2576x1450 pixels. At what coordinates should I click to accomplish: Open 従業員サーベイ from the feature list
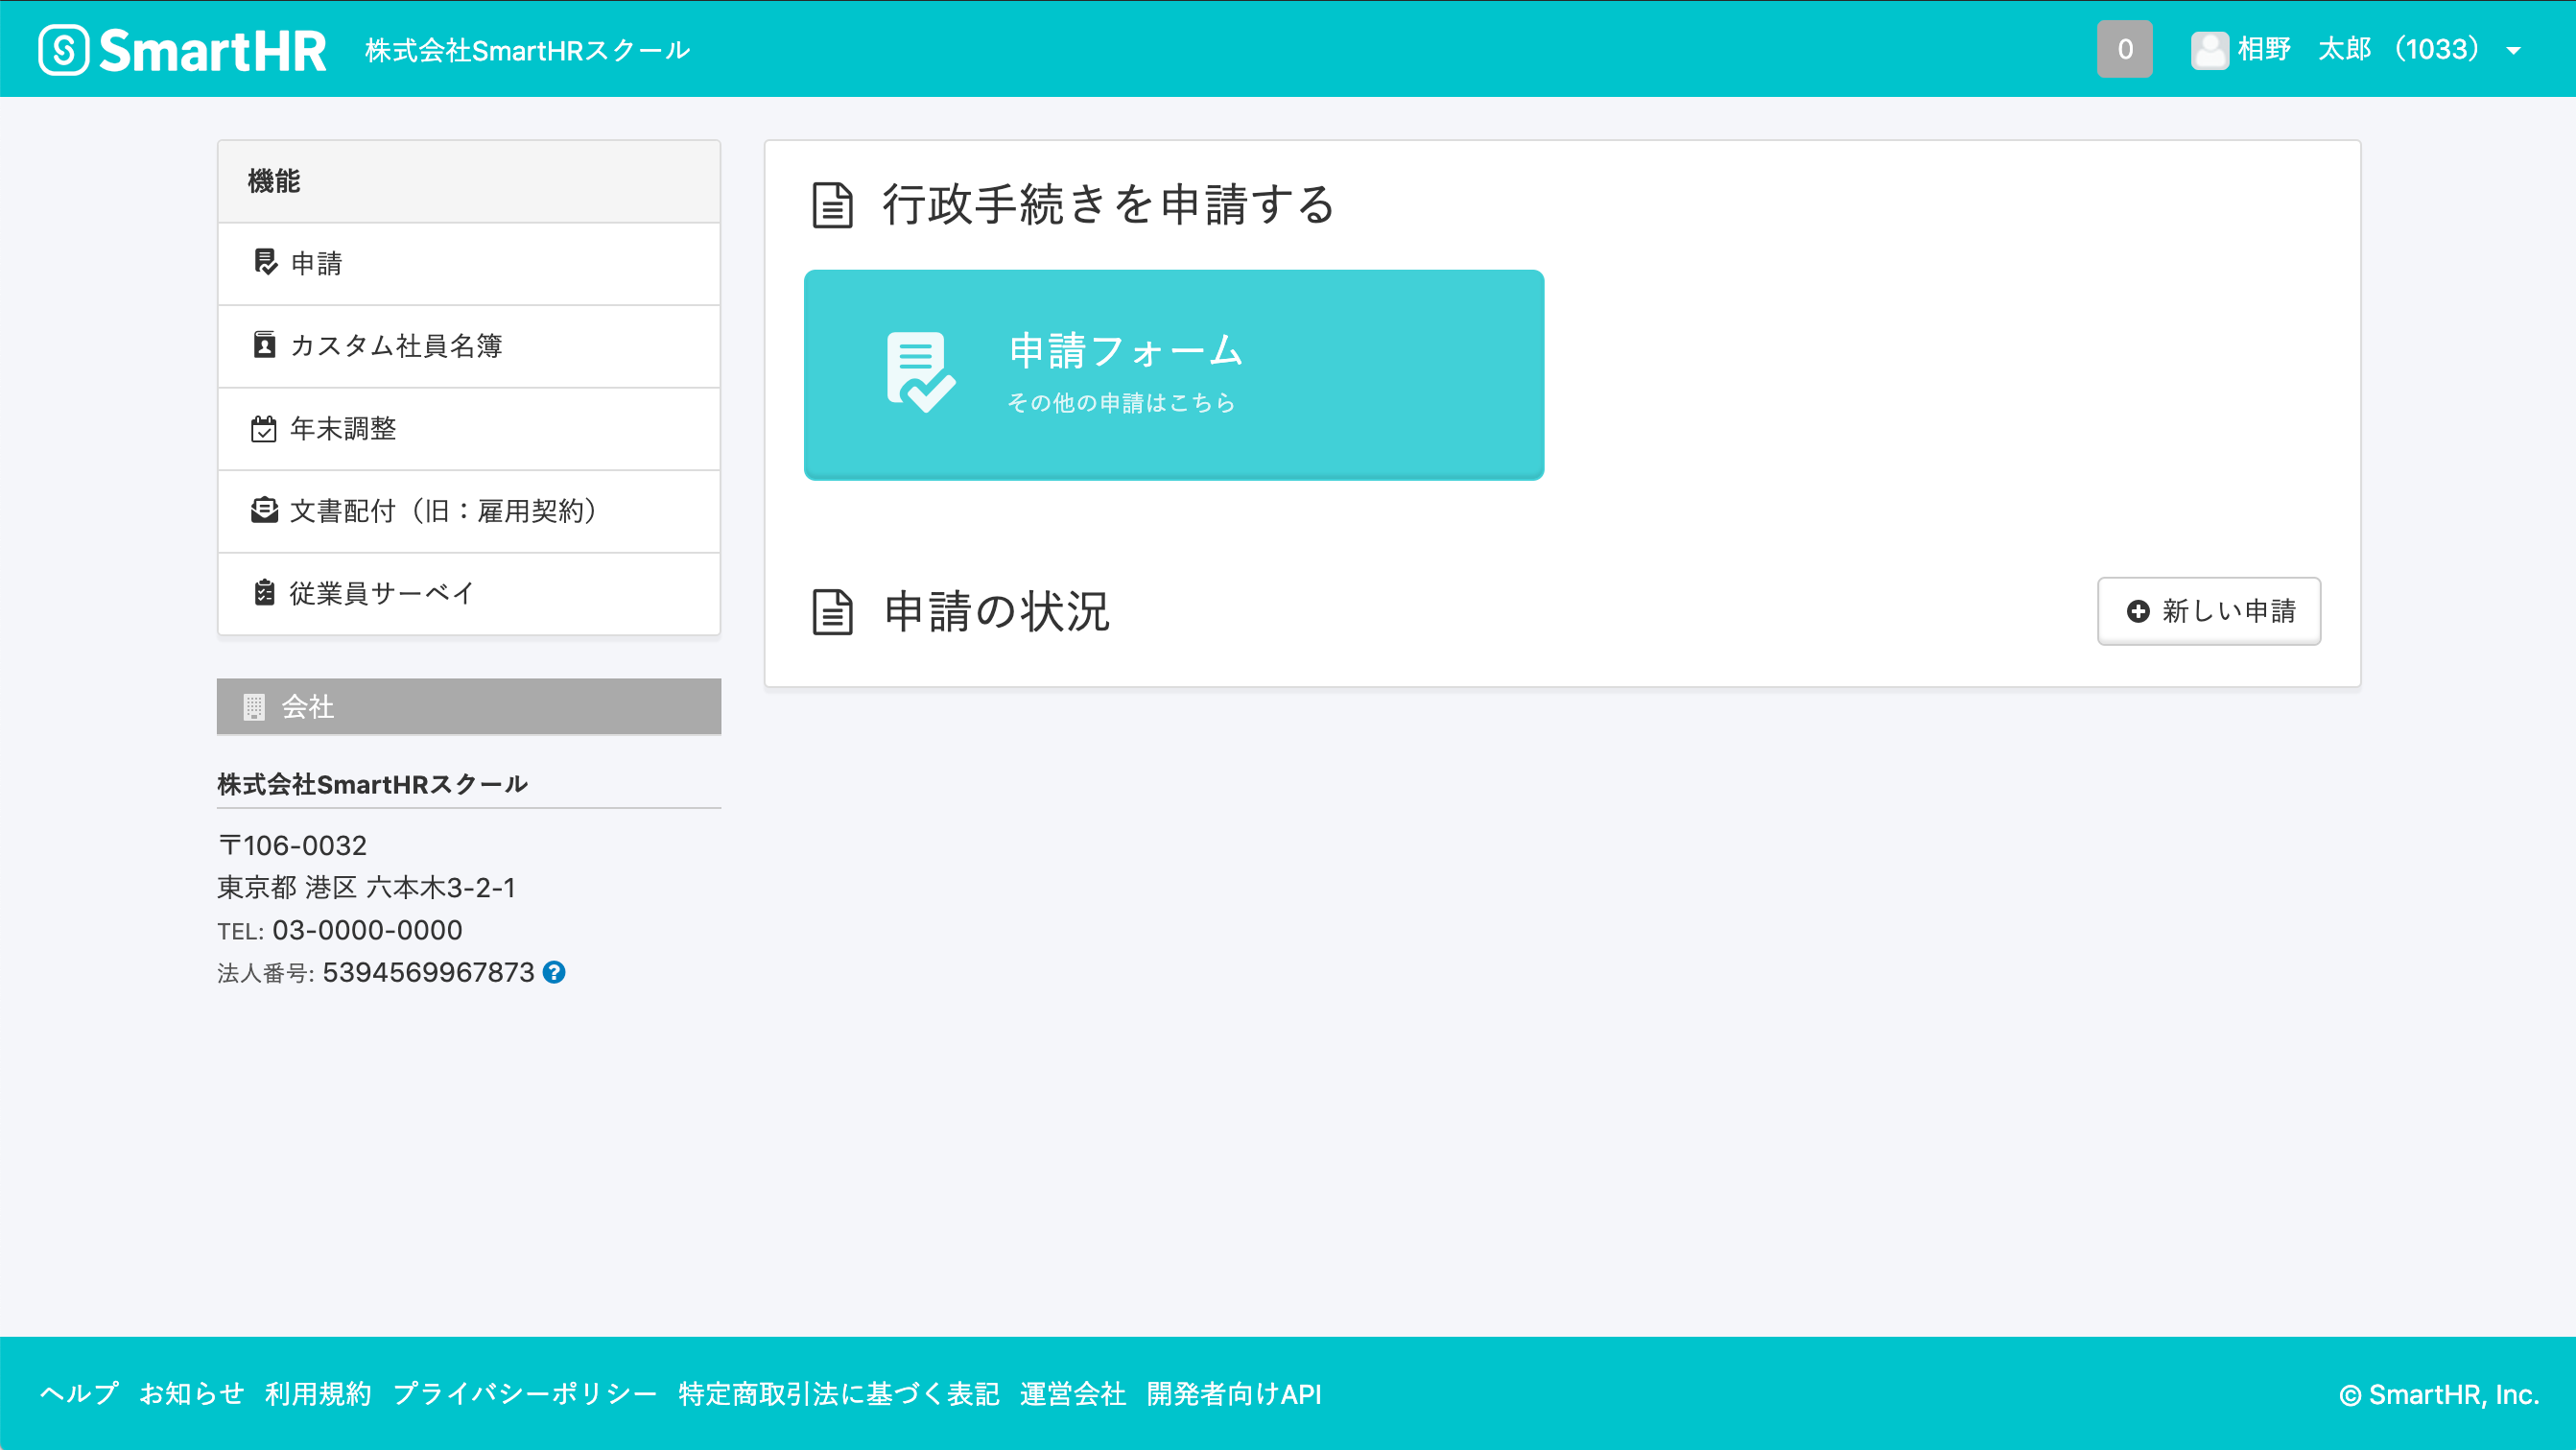click(x=380, y=593)
